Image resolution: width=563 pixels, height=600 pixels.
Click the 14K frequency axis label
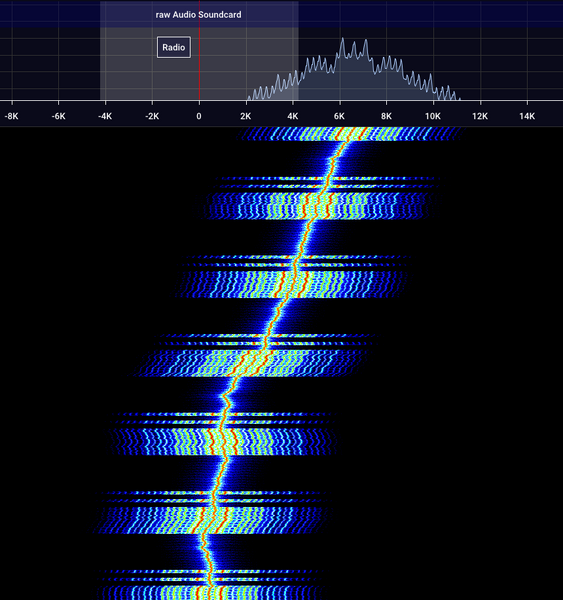click(527, 116)
